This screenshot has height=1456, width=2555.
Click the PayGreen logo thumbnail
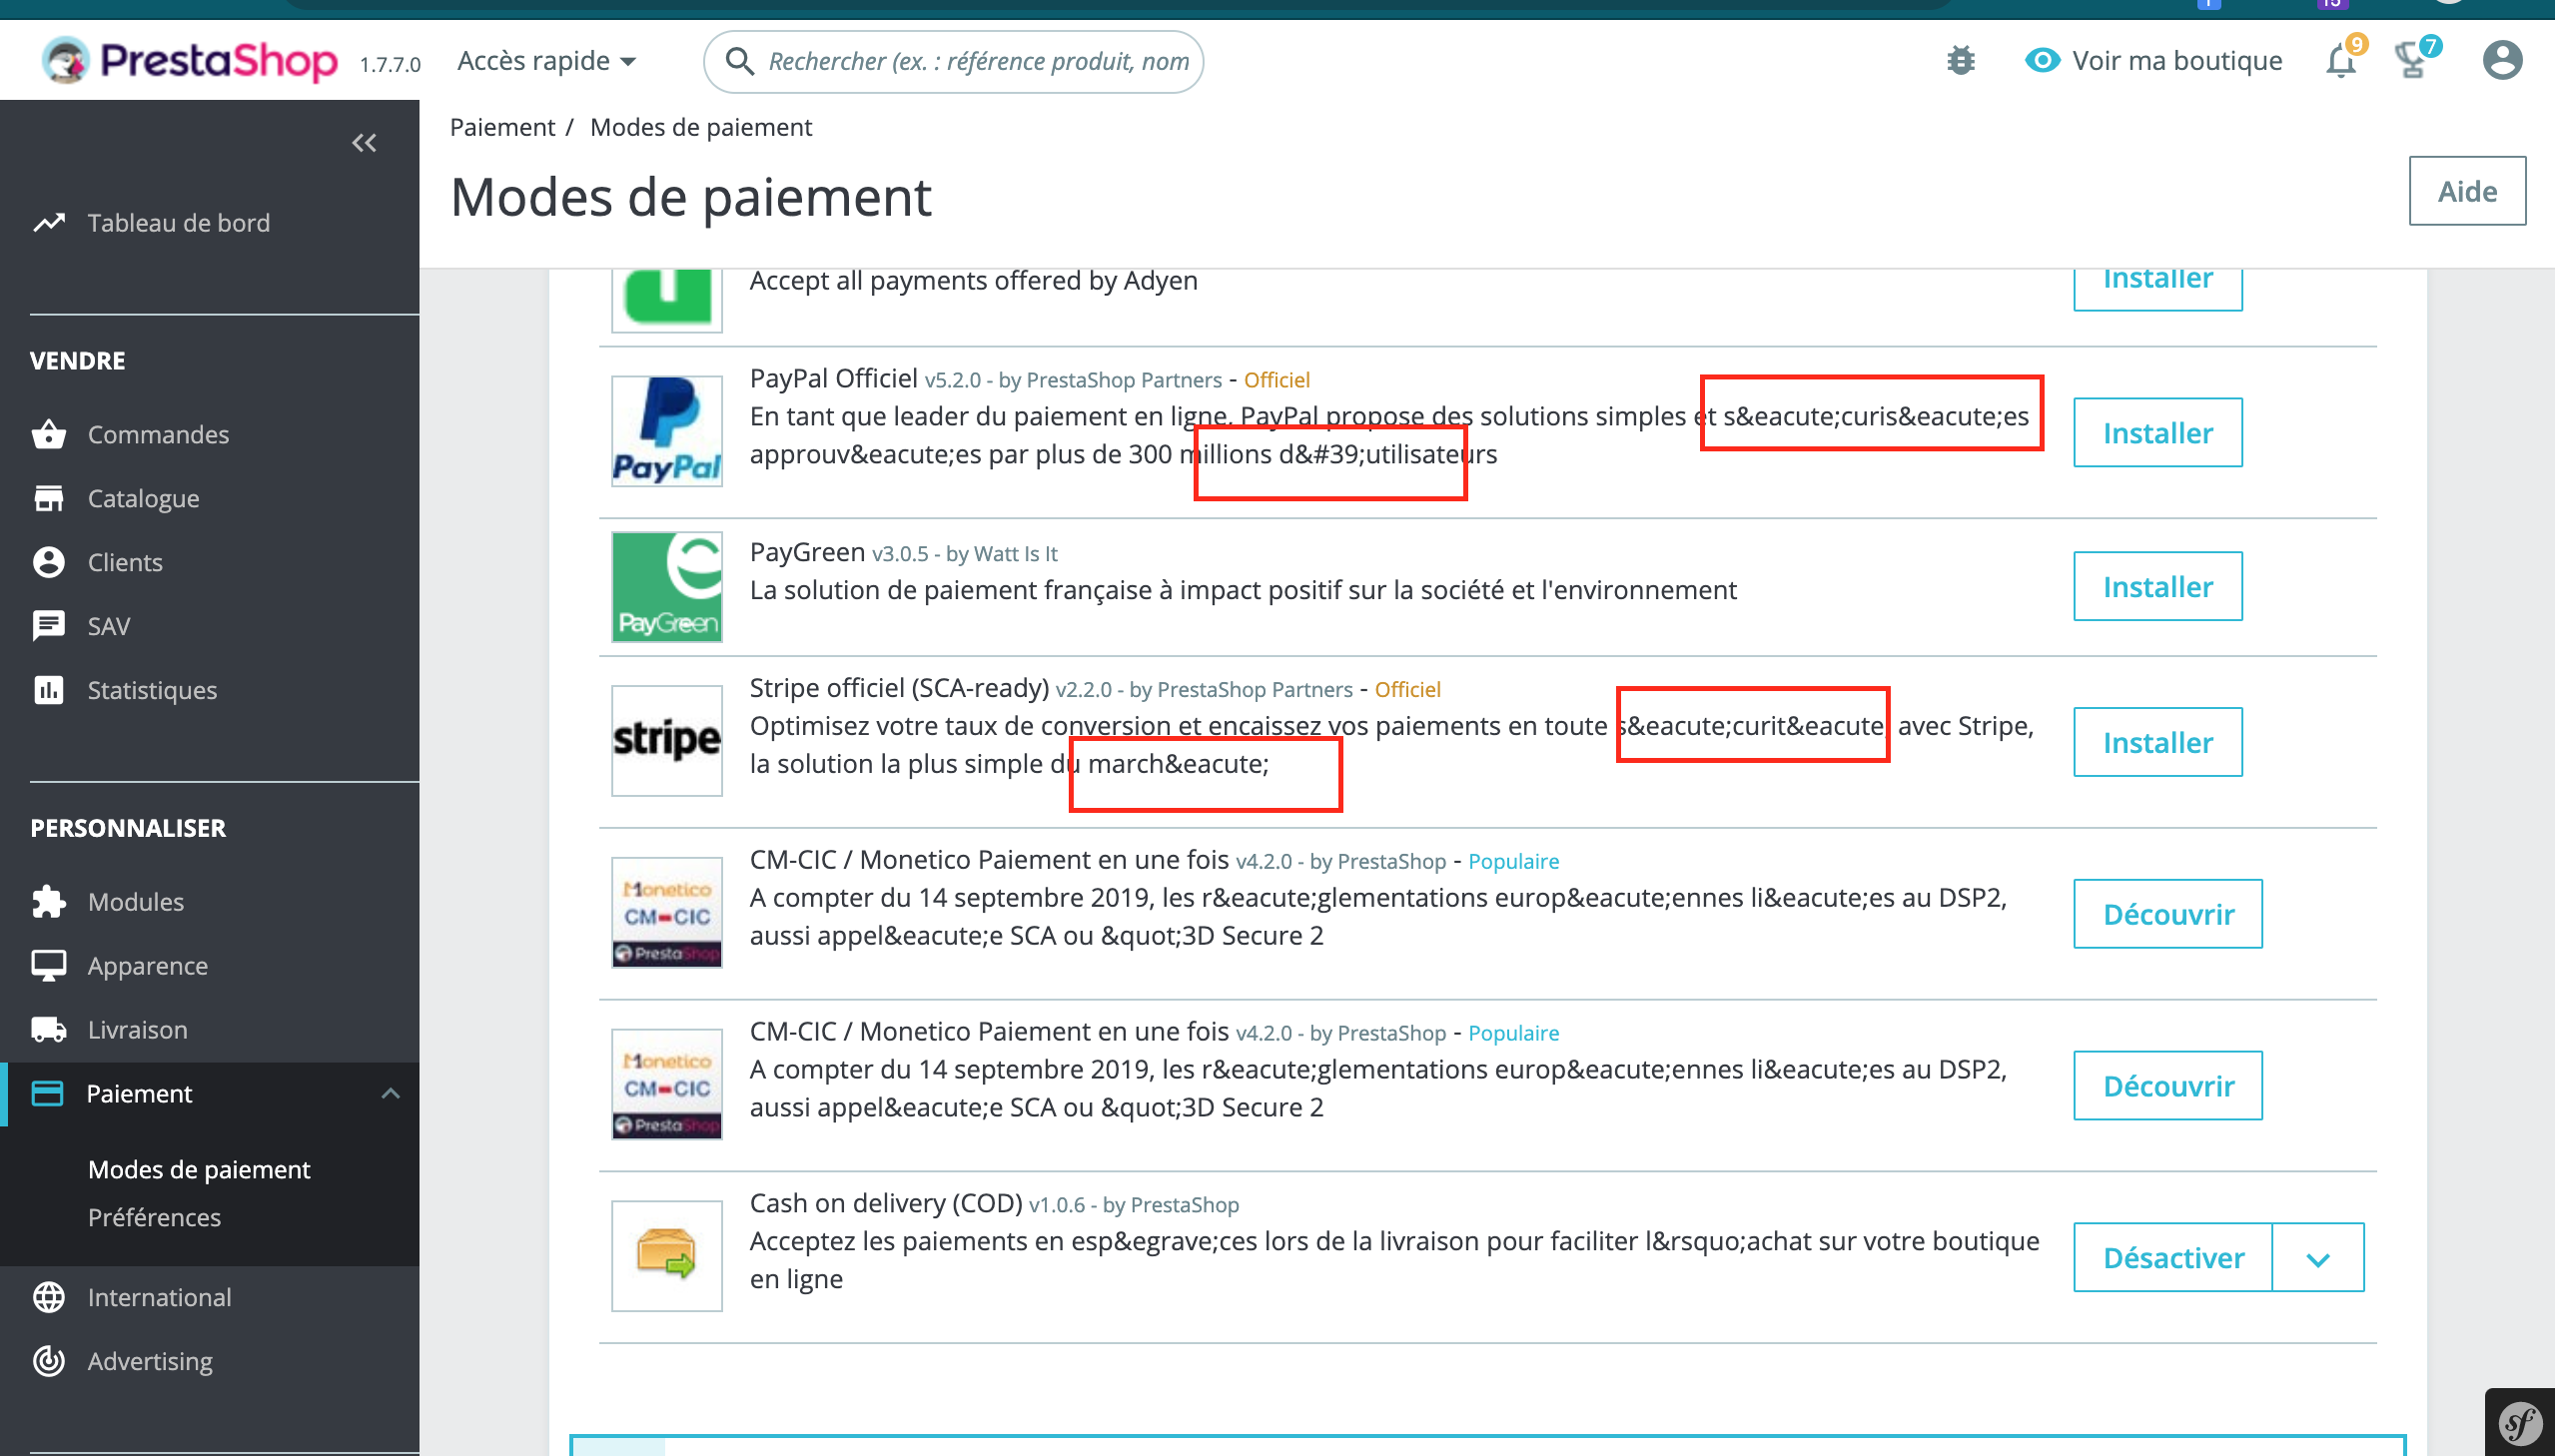667,587
